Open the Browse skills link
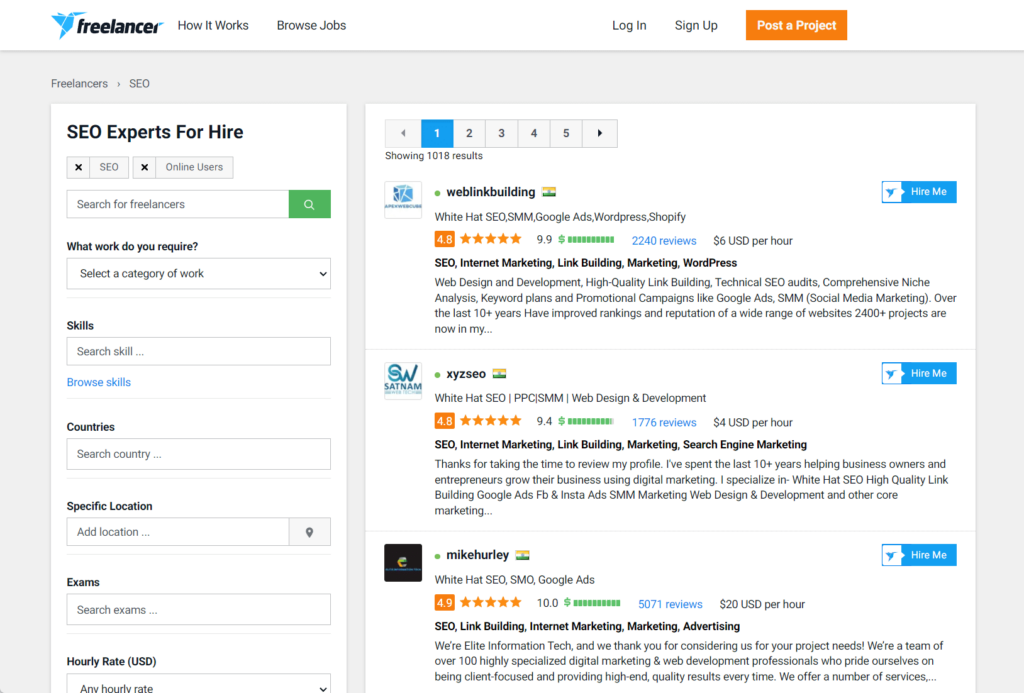 pos(99,382)
